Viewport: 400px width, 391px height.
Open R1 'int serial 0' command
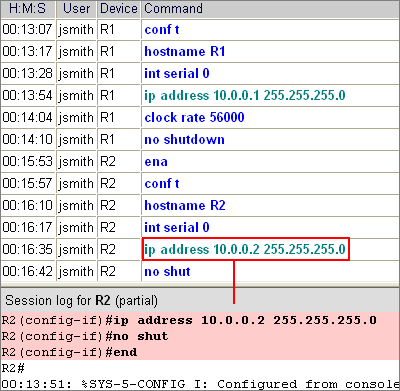coord(177,74)
